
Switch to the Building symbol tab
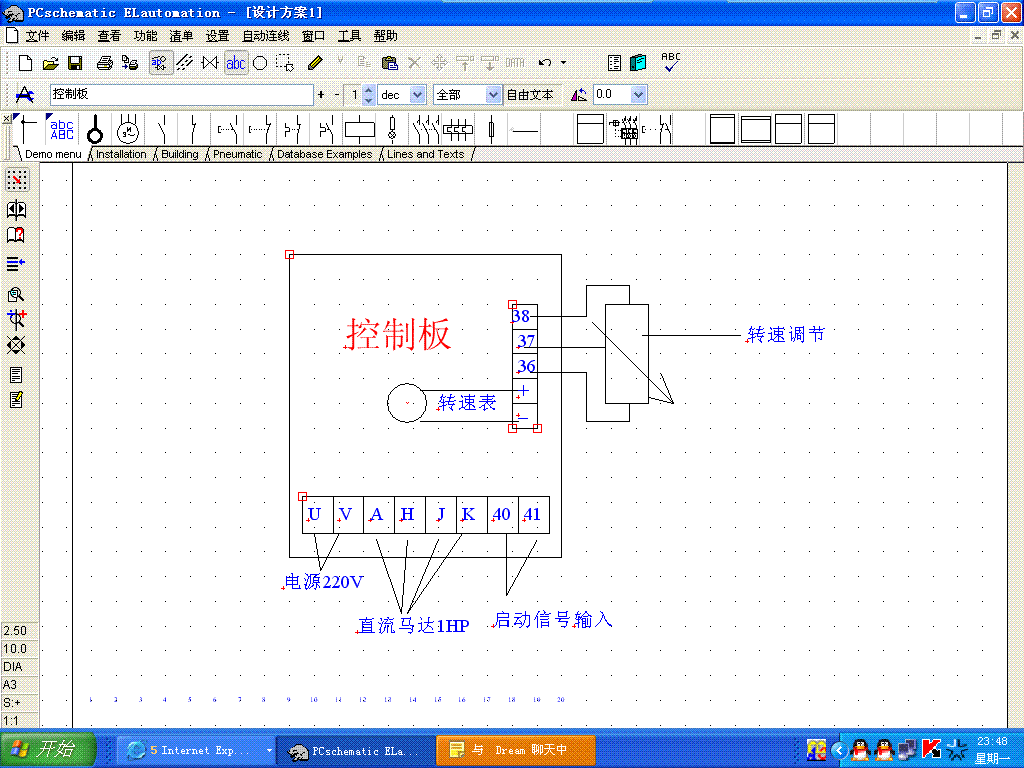pyautogui.click(x=180, y=154)
